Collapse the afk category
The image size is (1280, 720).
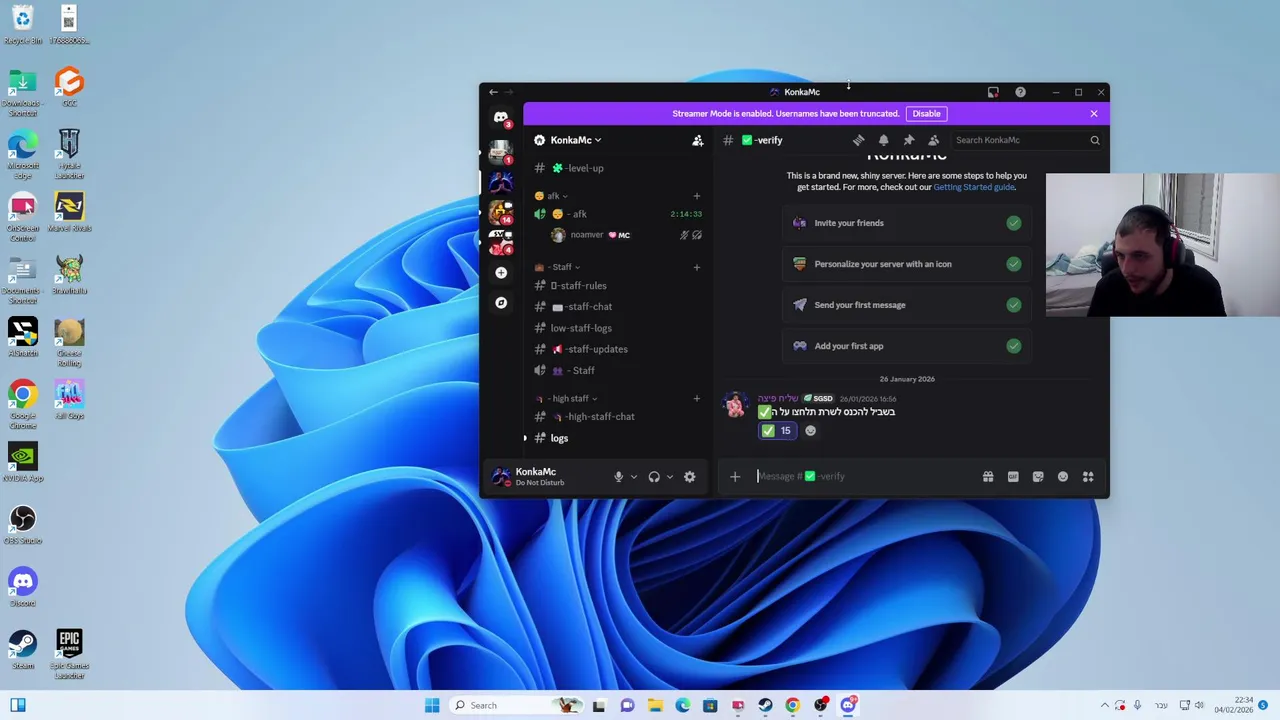(551, 196)
